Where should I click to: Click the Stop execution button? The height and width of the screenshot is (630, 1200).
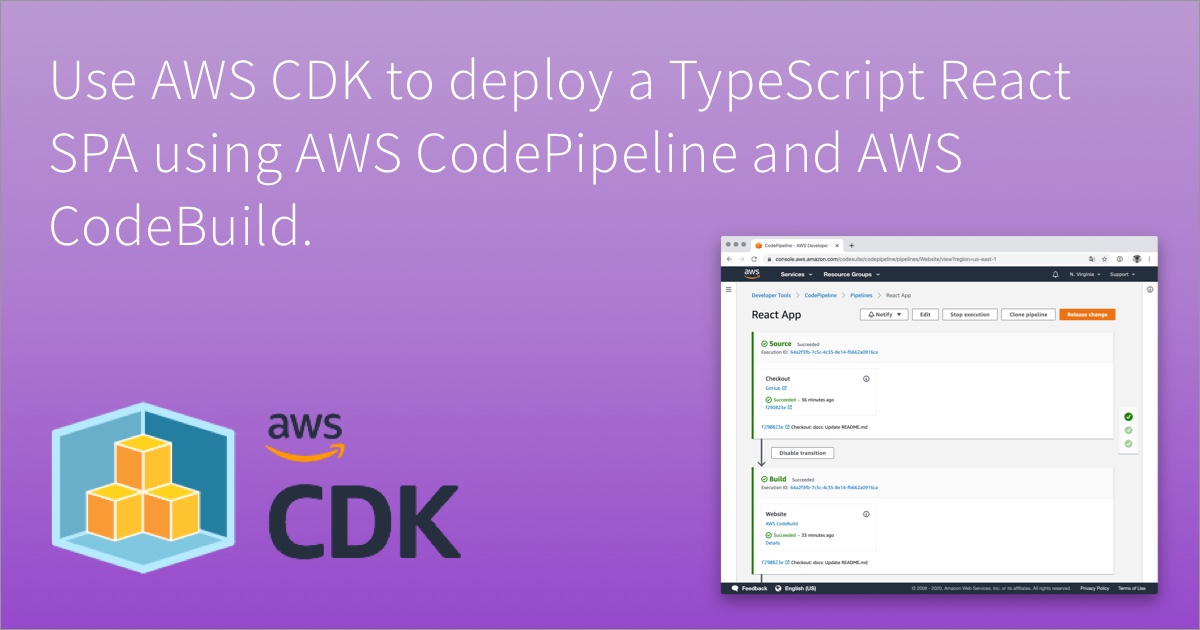[x=969, y=314]
